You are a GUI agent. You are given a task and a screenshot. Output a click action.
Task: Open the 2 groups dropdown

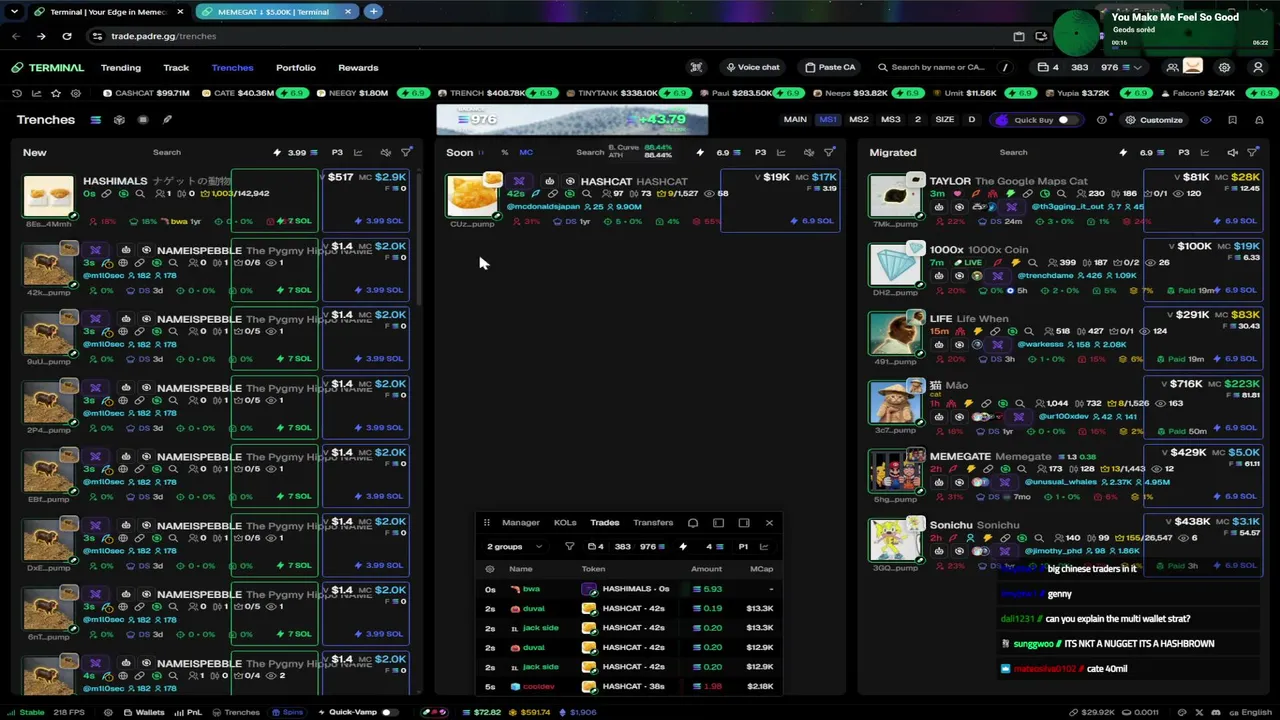(x=514, y=547)
